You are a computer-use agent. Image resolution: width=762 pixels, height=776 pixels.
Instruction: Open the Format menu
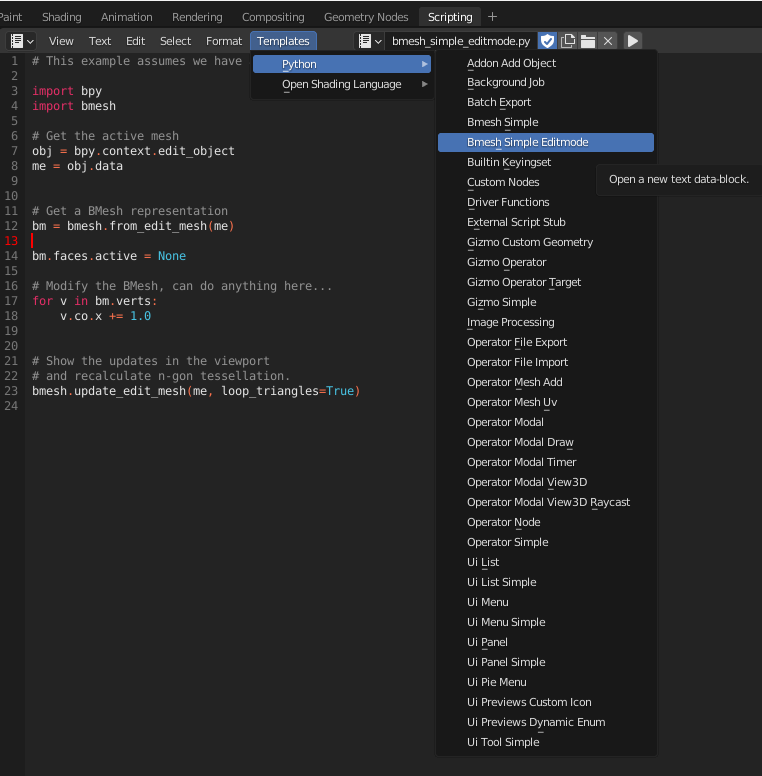(x=224, y=41)
